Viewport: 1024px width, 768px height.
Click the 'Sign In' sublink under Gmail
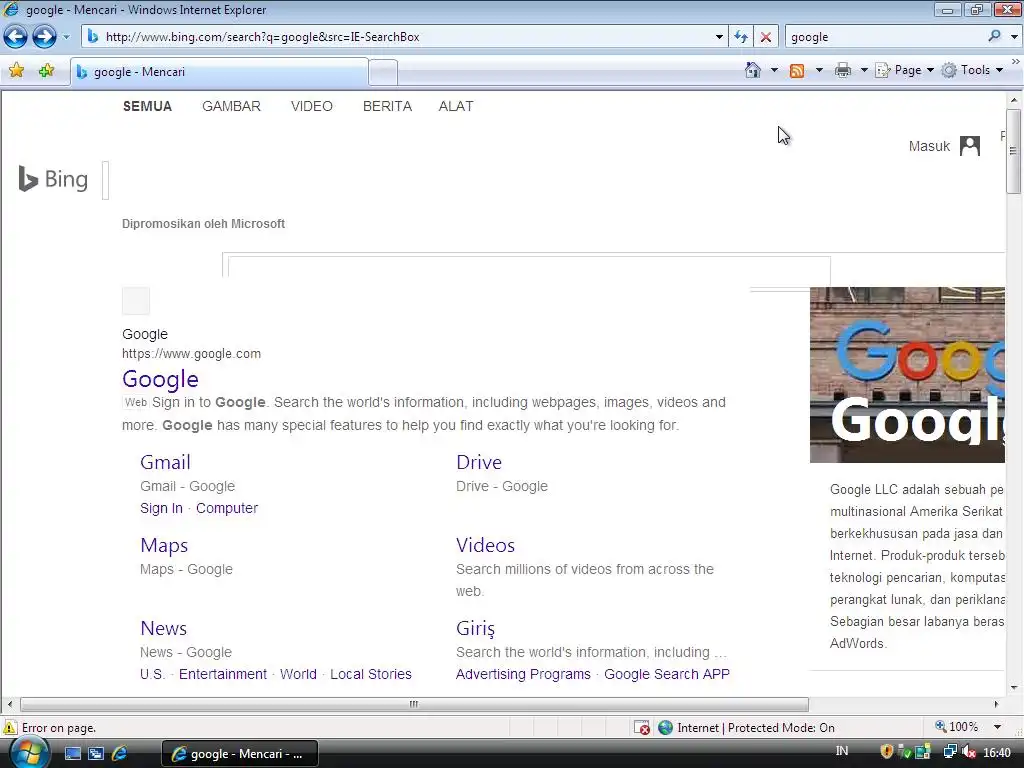[x=161, y=508]
